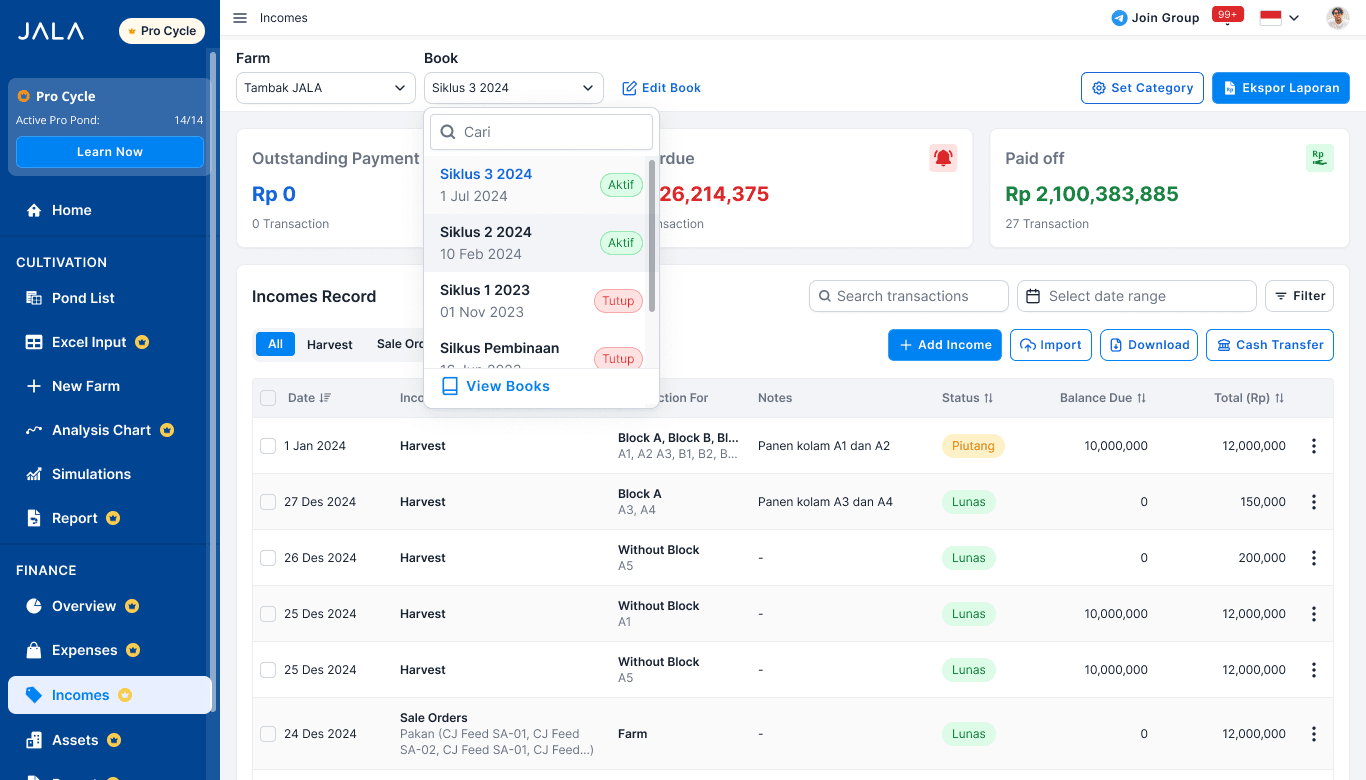Screen dimensions: 1366x780
Task: Click the book dropdown list scrollbar
Action: coord(652,235)
